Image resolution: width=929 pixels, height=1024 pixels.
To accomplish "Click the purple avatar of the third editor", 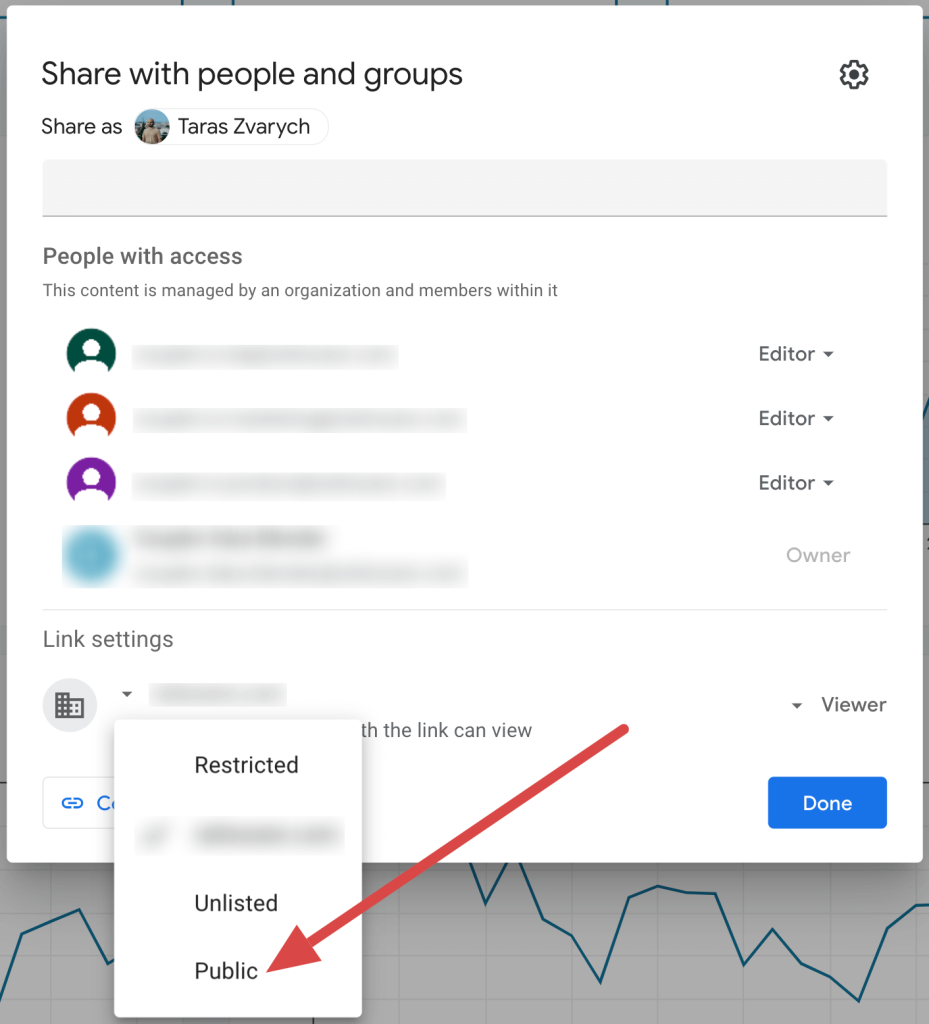I will [x=91, y=481].
